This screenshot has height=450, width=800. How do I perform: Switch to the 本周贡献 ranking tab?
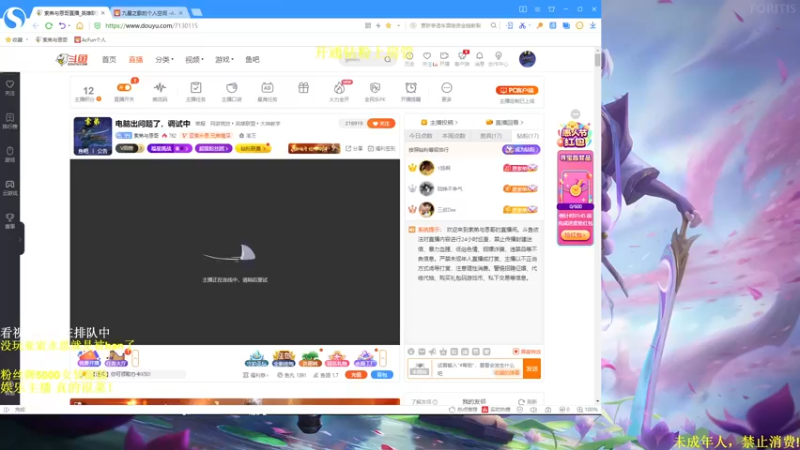point(454,136)
